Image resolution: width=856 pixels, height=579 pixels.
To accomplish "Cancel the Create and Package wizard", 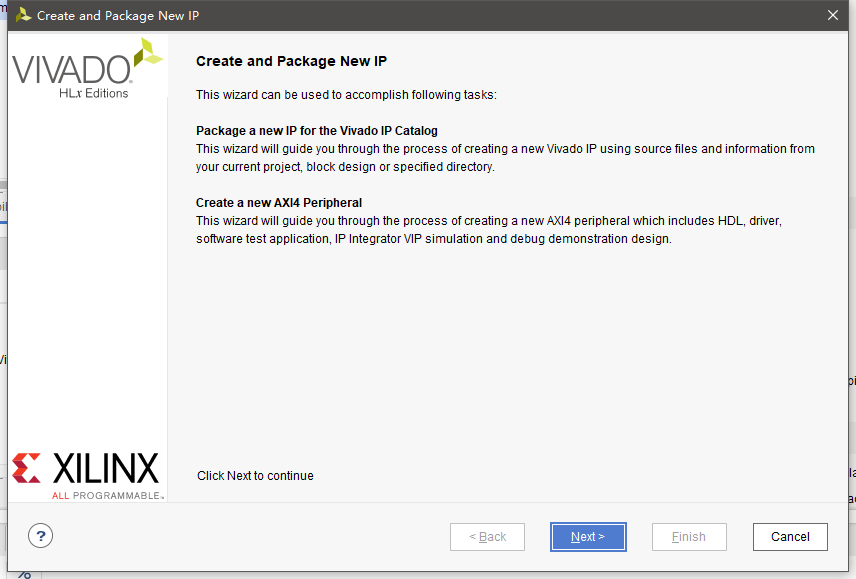I will [790, 537].
